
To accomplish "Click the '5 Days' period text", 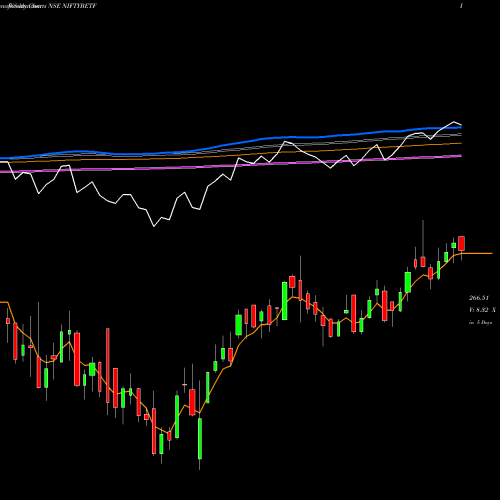I will [484, 322].
